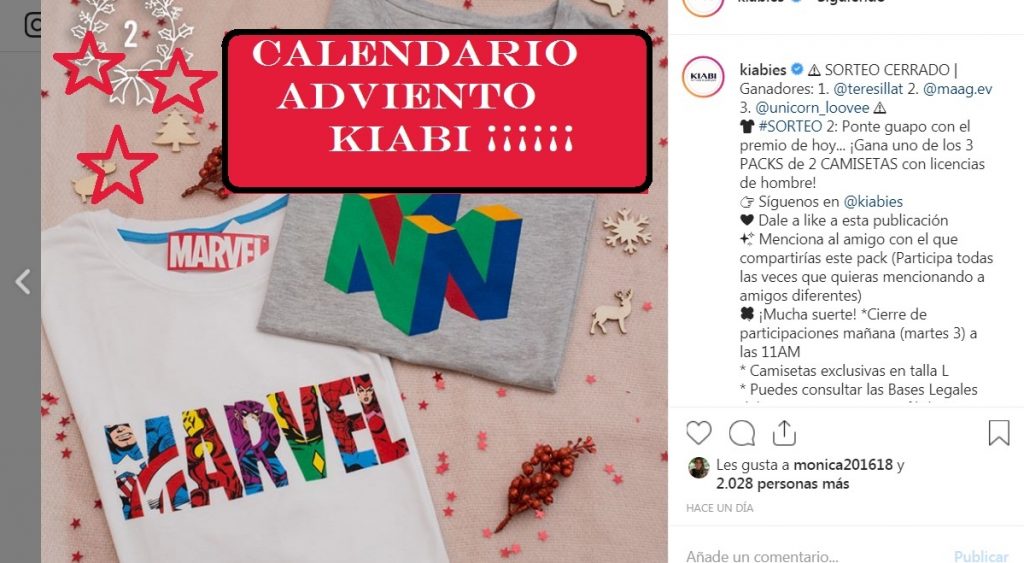Open the liker avatar beside Les gusta
The image size is (1024, 563).
click(x=699, y=468)
